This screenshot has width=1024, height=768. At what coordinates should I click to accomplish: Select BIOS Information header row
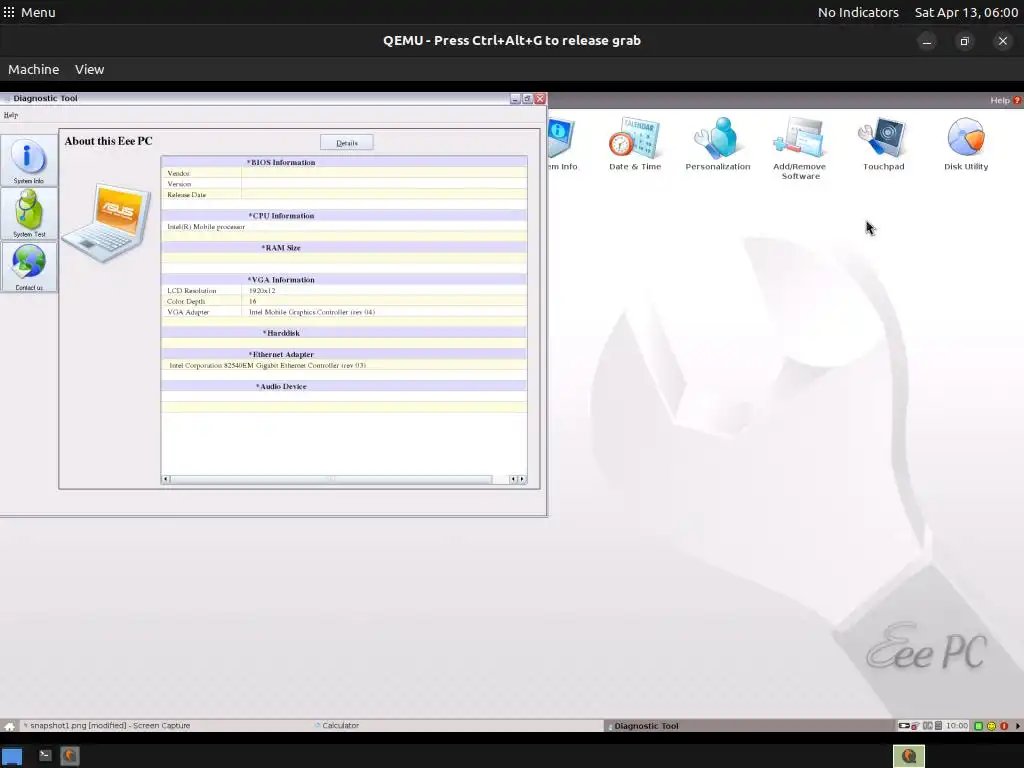(x=344, y=162)
